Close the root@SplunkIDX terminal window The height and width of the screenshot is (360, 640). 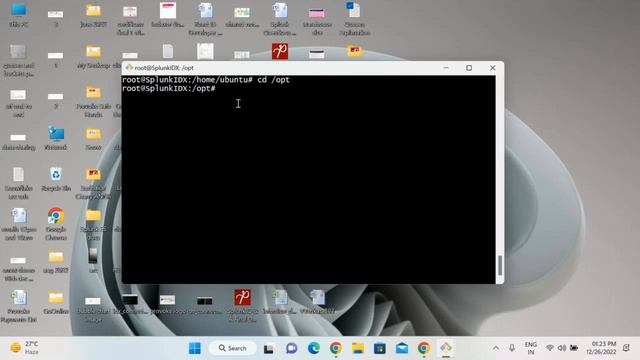pos(493,68)
